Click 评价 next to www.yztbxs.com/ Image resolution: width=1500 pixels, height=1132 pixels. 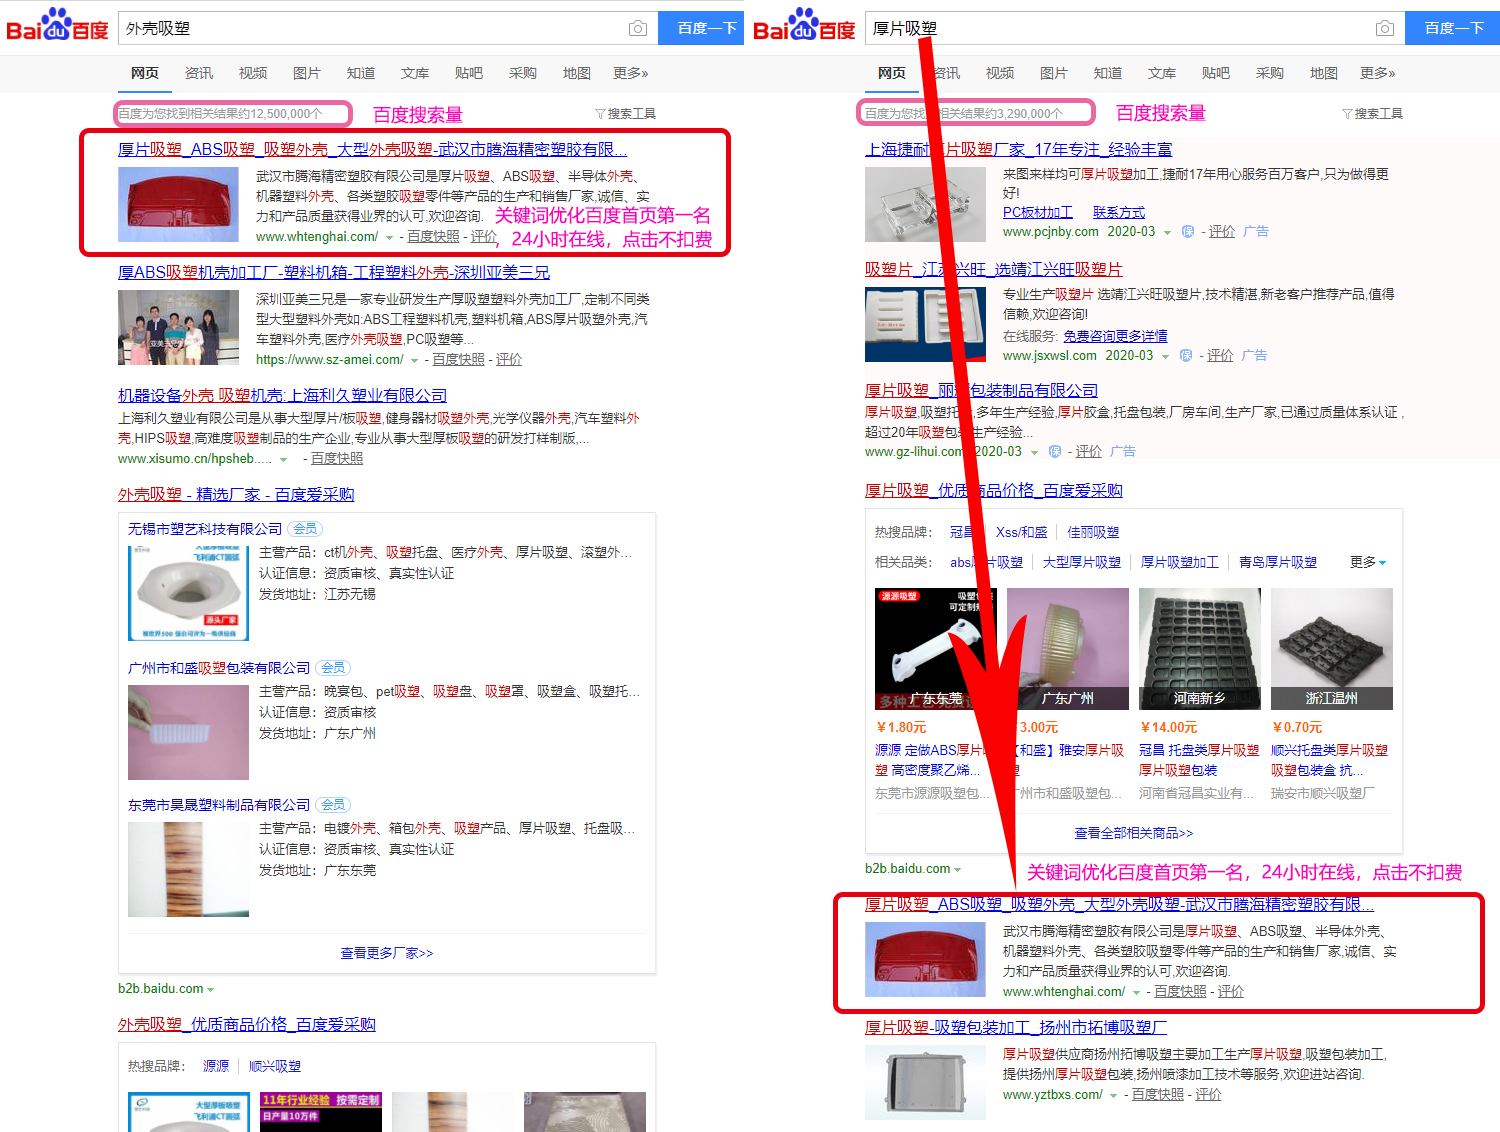(x=1208, y=1095)
